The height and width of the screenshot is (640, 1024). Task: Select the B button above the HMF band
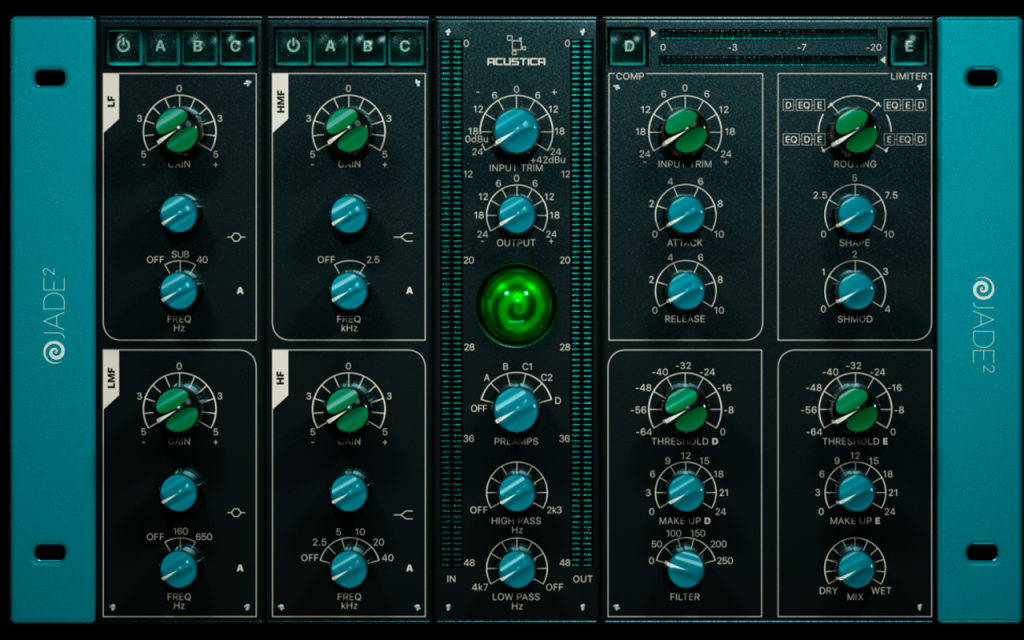[x=368, y=46]
